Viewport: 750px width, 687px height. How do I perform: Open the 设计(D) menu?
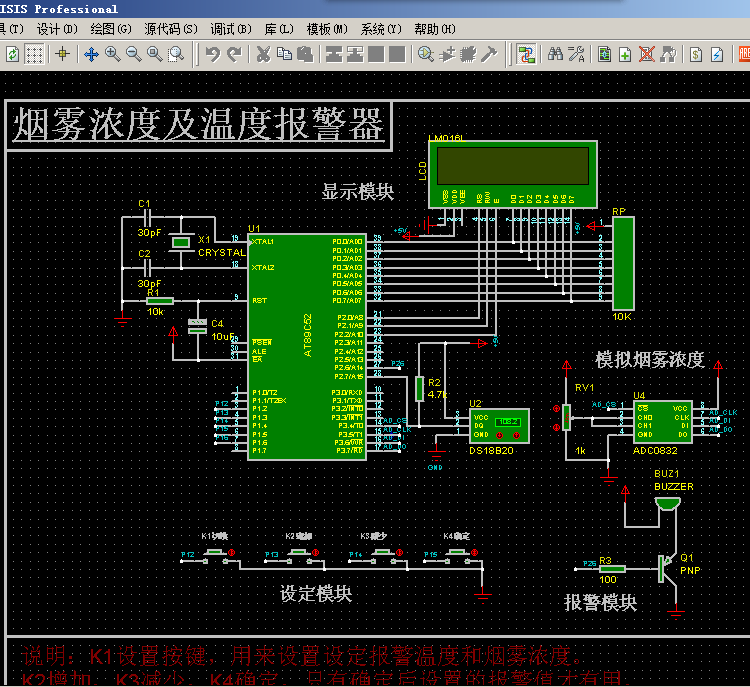pyautogui.click(x=57, y=29)
